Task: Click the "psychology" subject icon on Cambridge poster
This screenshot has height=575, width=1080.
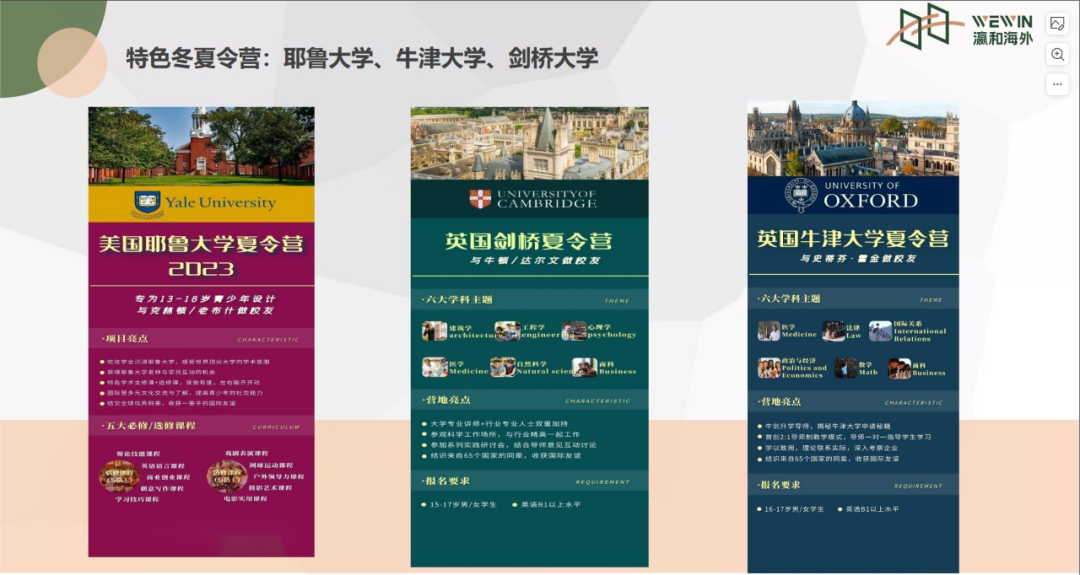Action: click(574, 331)
